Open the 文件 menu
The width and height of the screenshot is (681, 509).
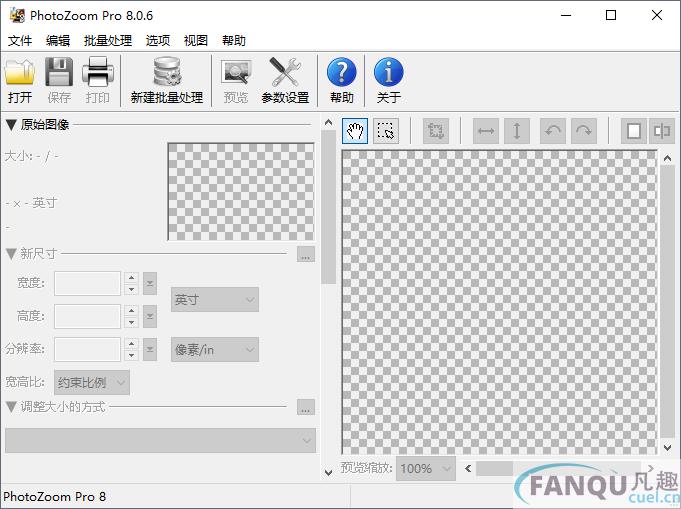tap(20, 41)
